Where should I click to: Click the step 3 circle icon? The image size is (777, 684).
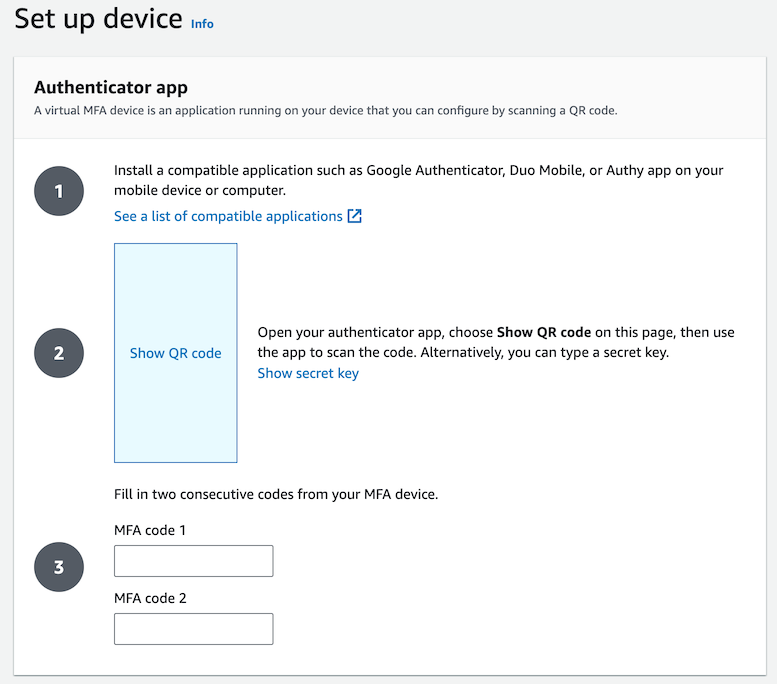[59, 567]
